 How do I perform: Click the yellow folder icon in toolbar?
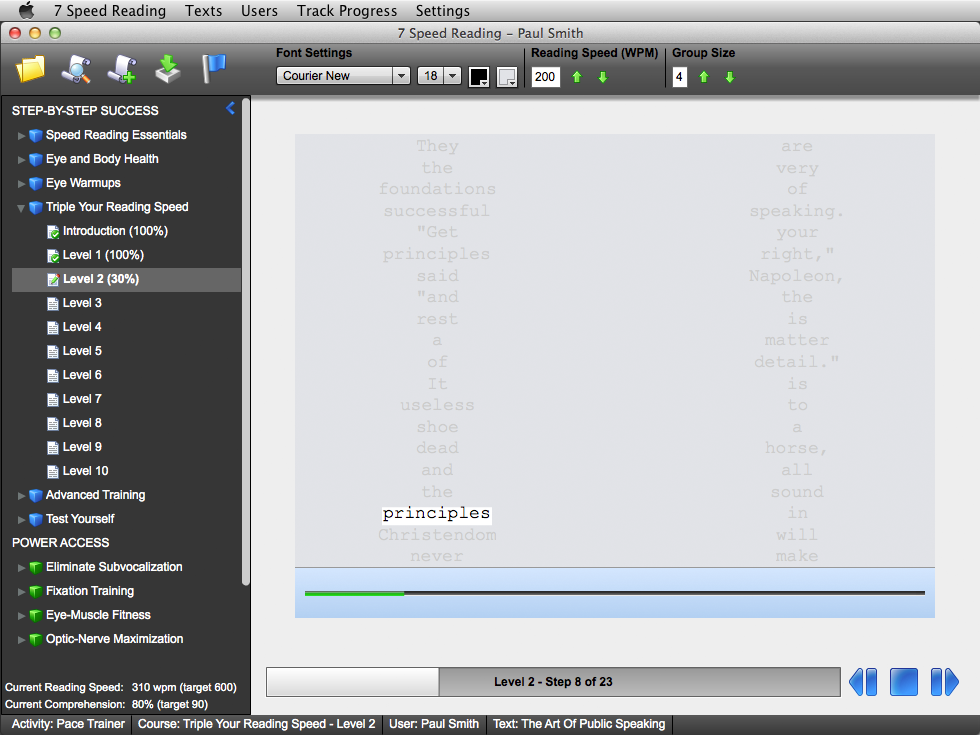31,69
